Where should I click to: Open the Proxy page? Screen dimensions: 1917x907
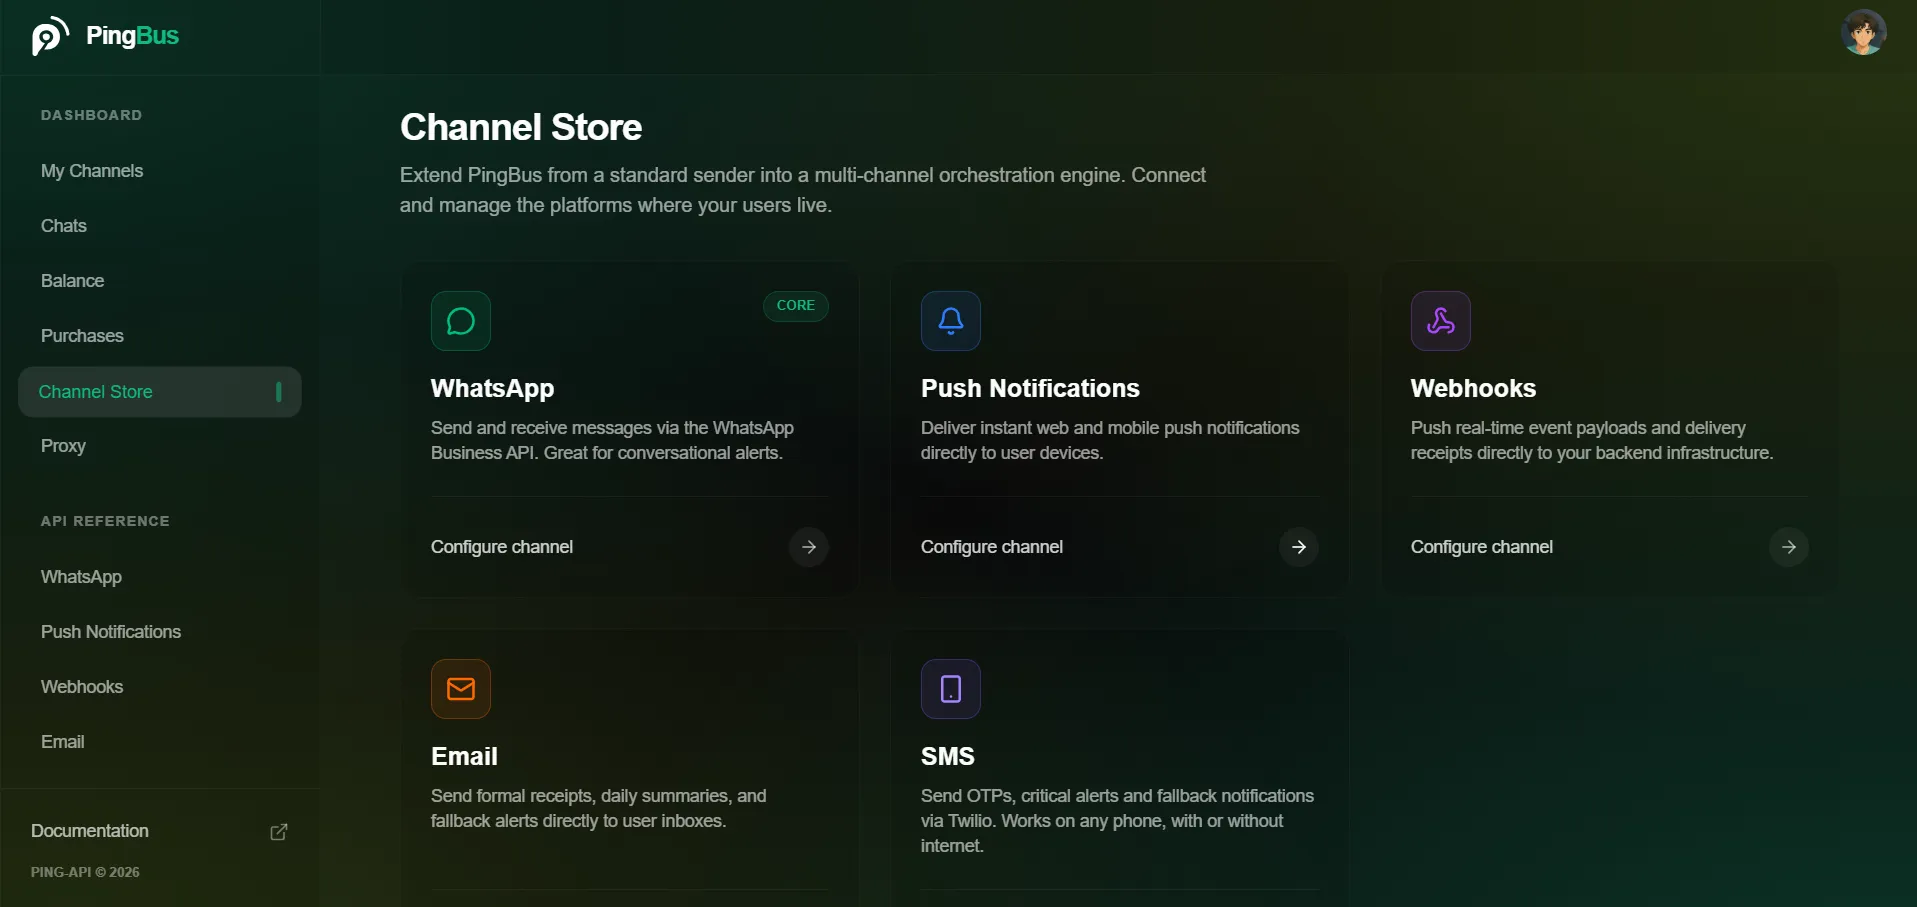pos(63,446)
